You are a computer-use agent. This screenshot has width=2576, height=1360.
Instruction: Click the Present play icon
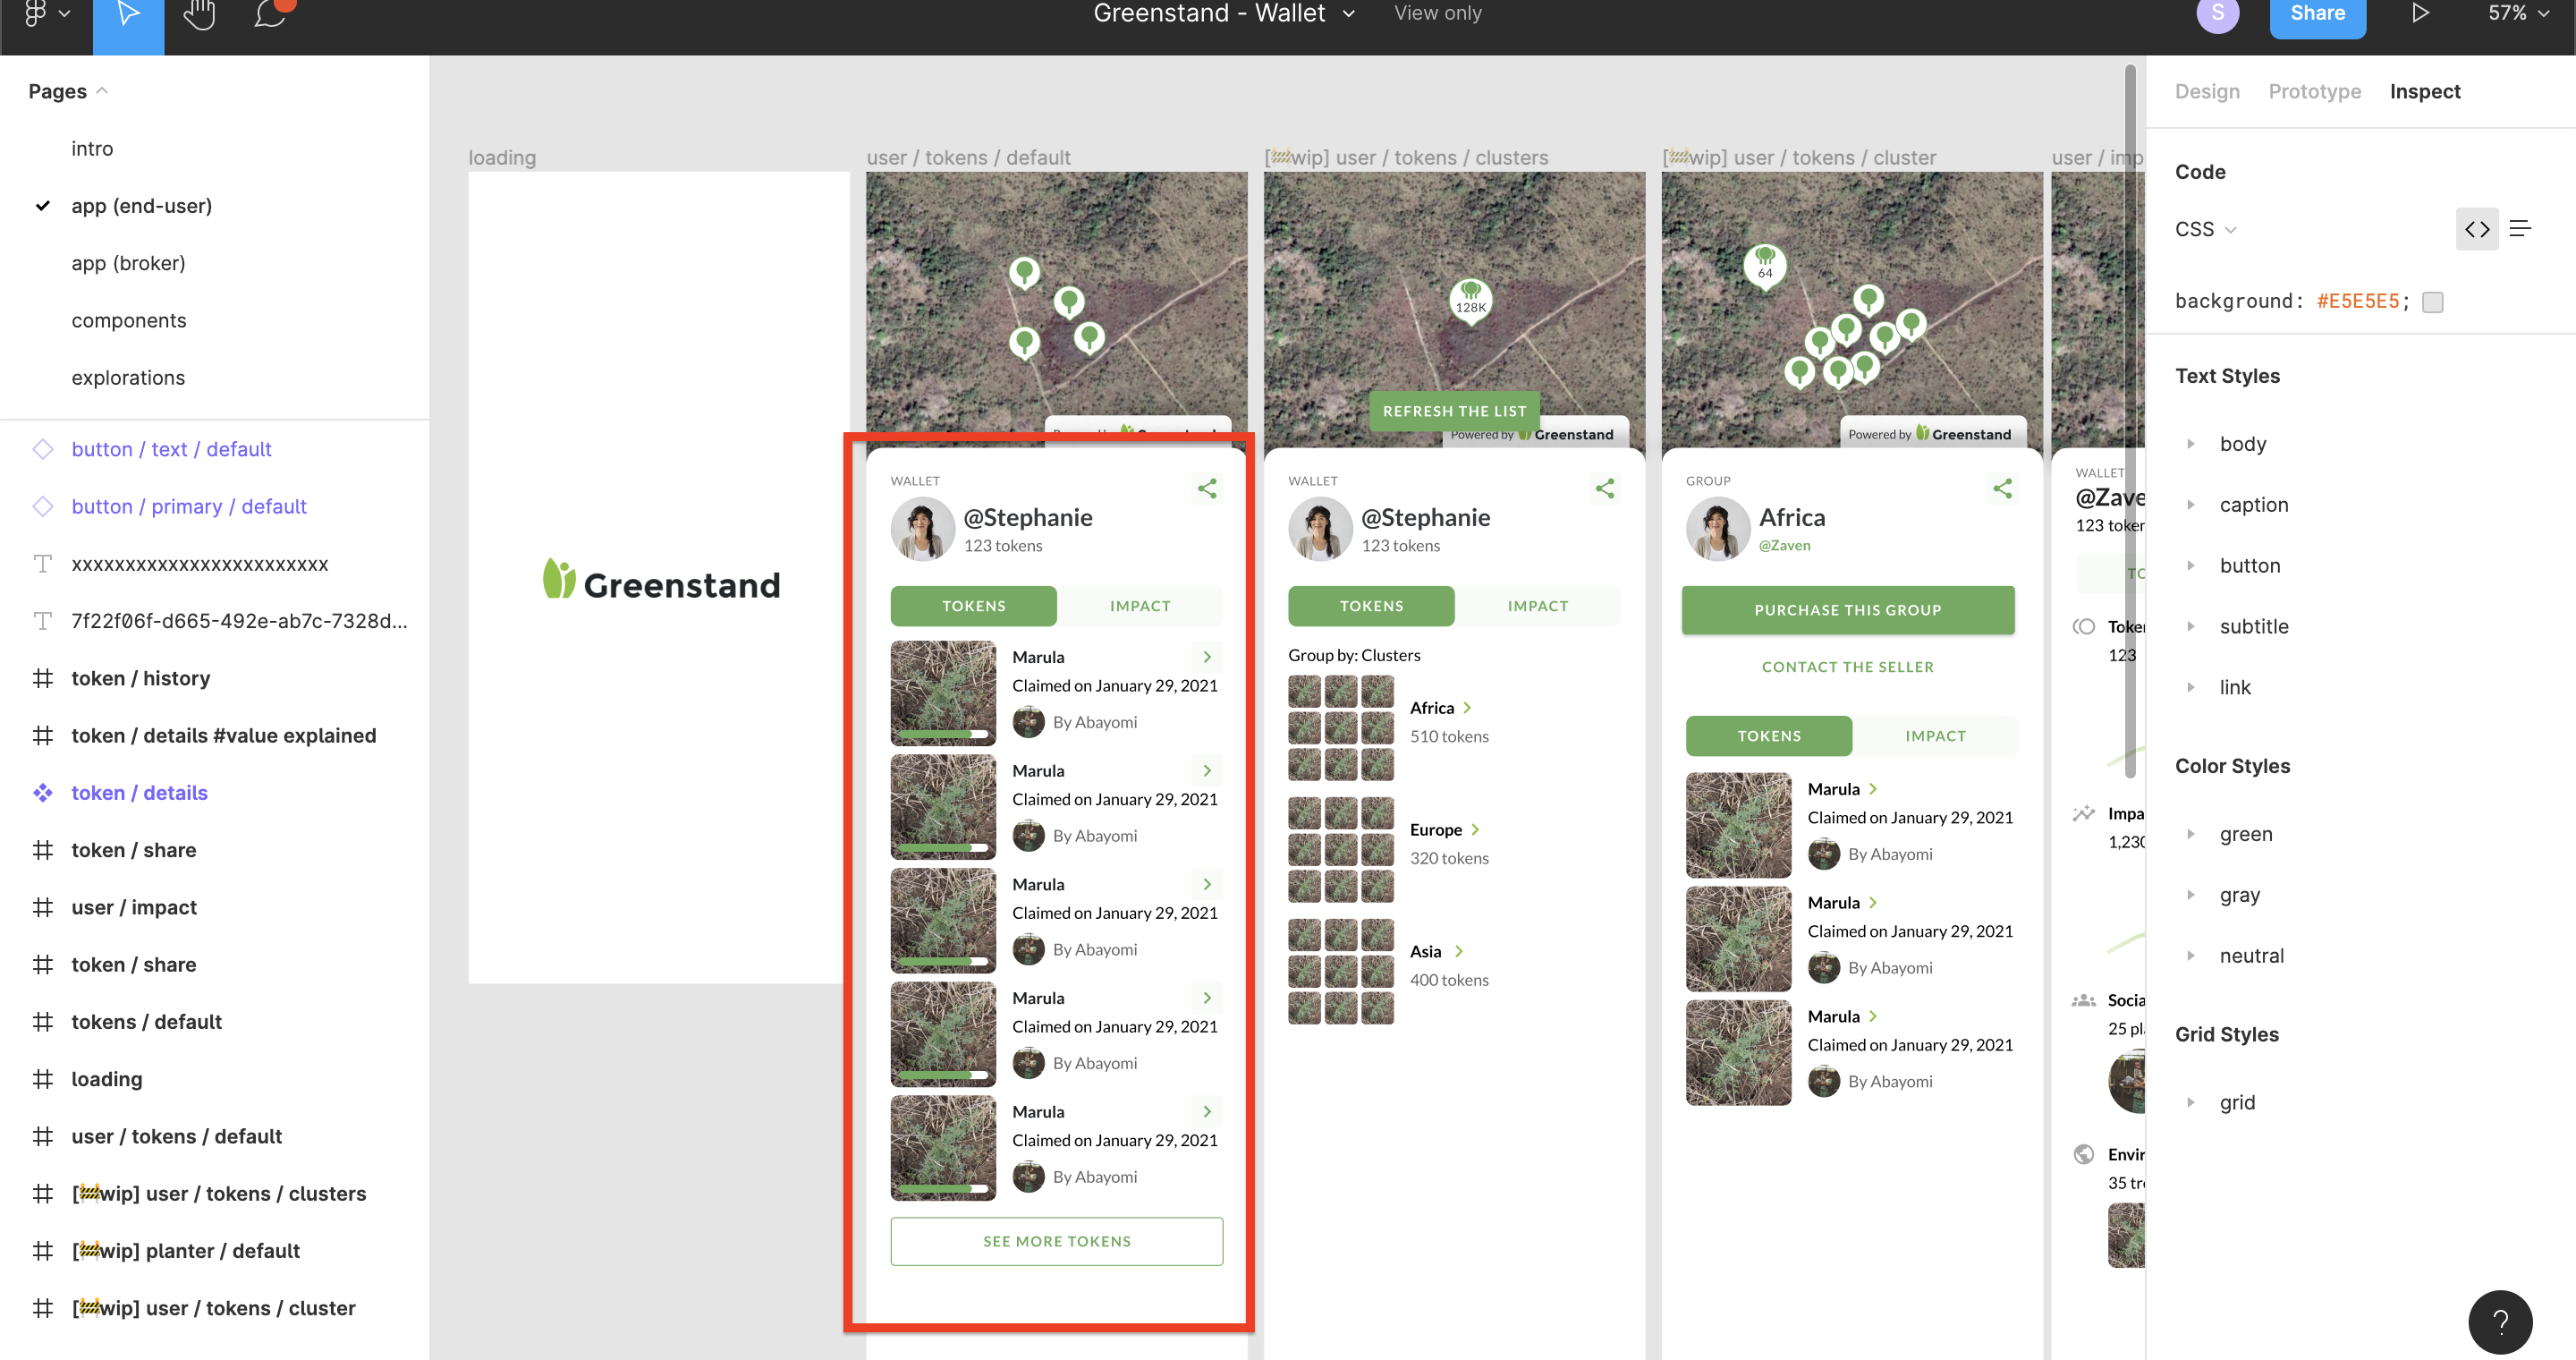coord(2420,13)
